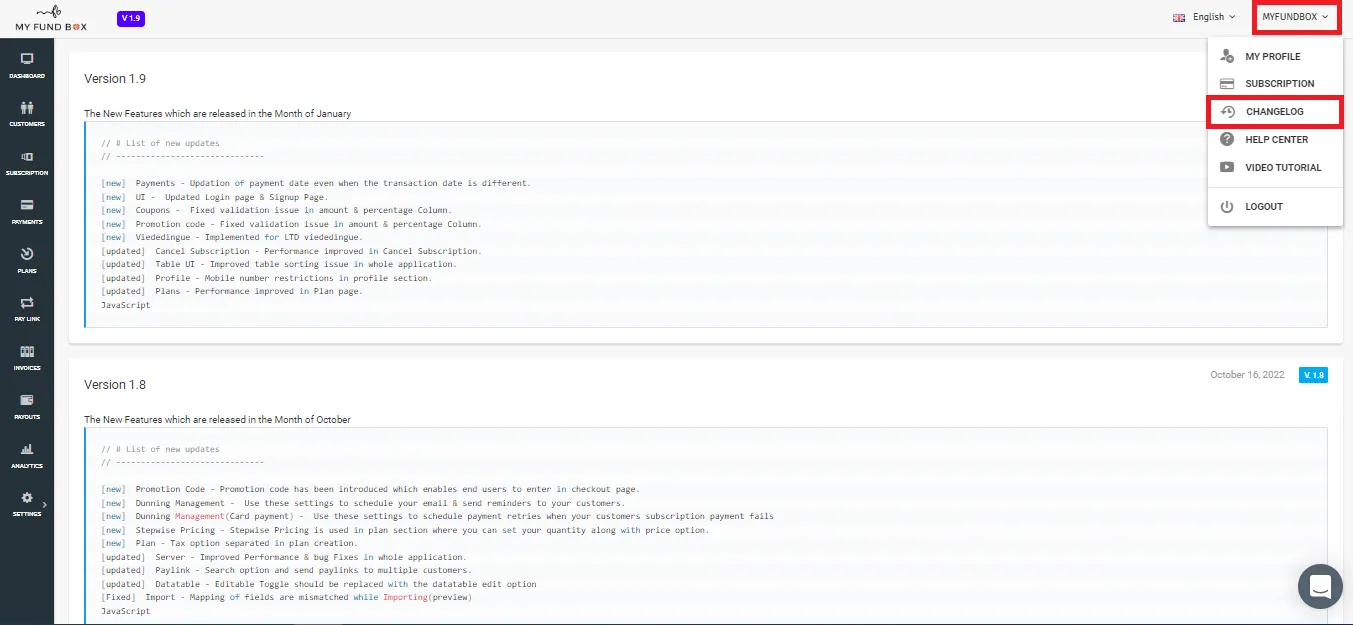Toggle the MYFUNDBOX account dropdown
The height and width of the screenshot is (625, 1353).
[1295, 17]
